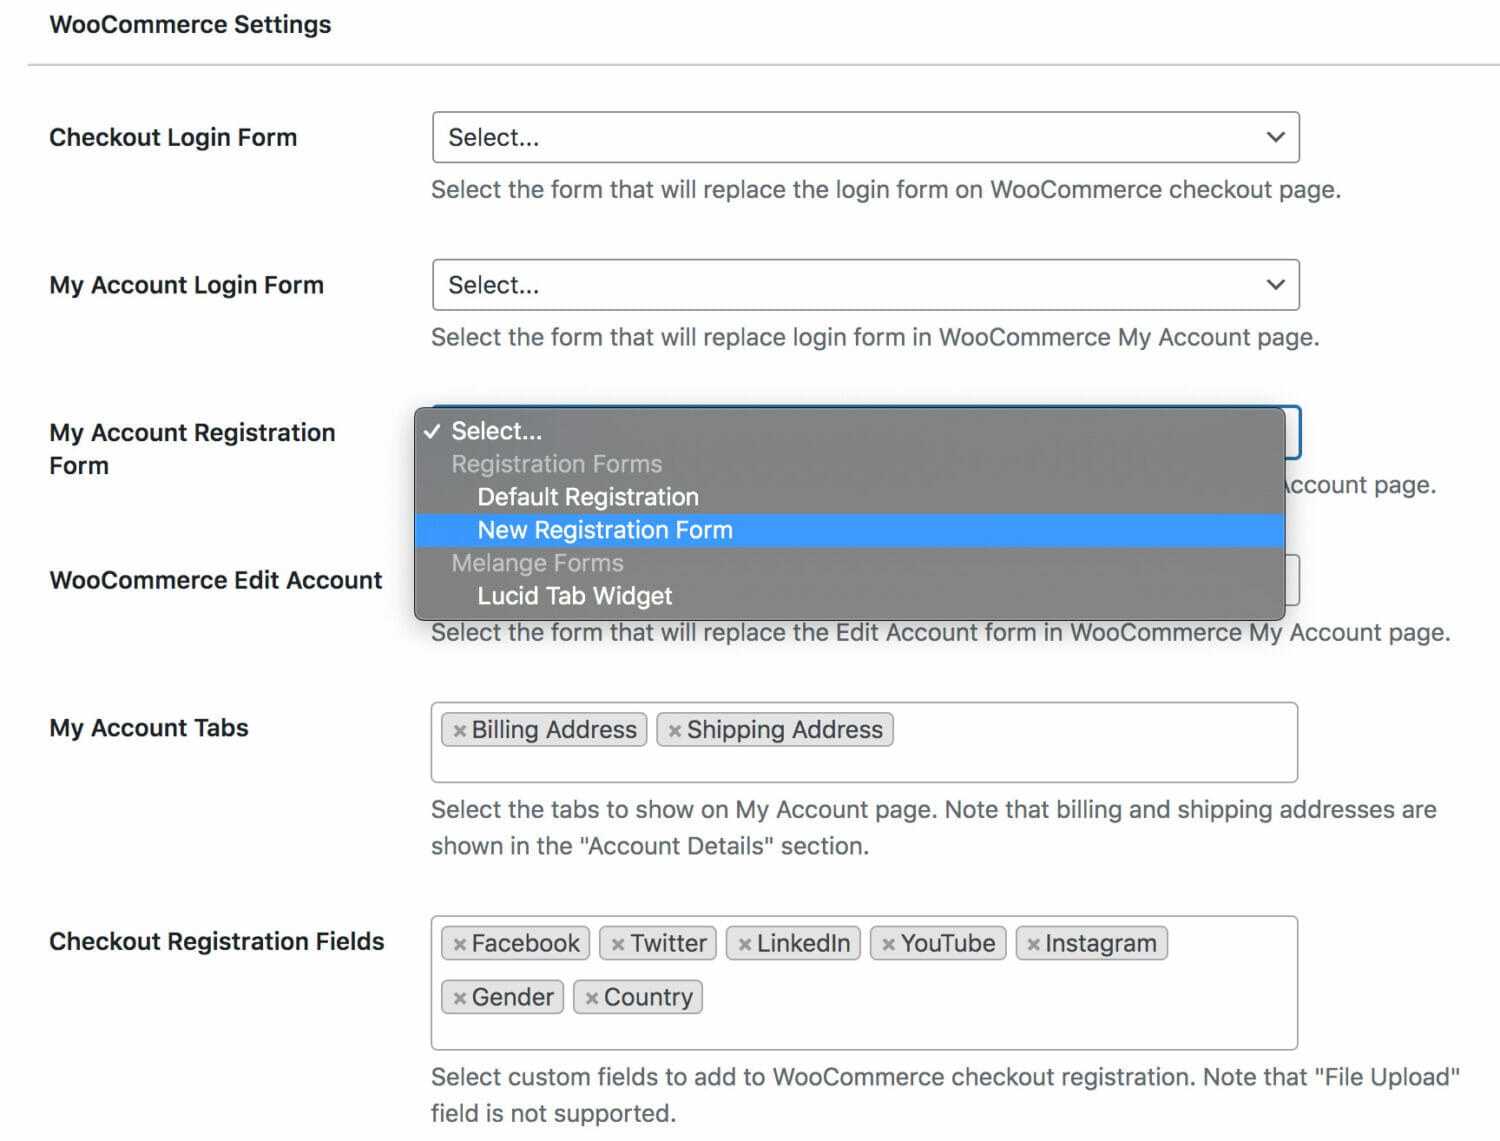
Task: Click the Twitter tag text
Action: point(668,943)
